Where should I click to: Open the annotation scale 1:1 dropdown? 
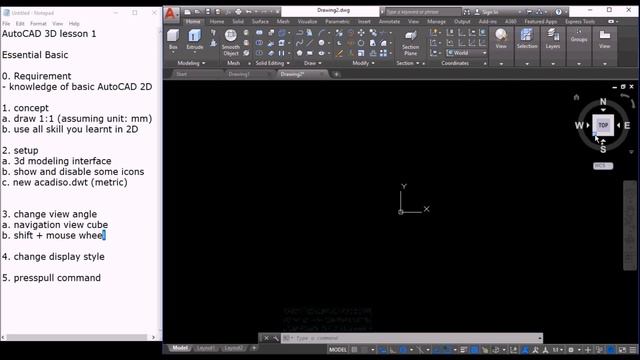pos(558,350)
